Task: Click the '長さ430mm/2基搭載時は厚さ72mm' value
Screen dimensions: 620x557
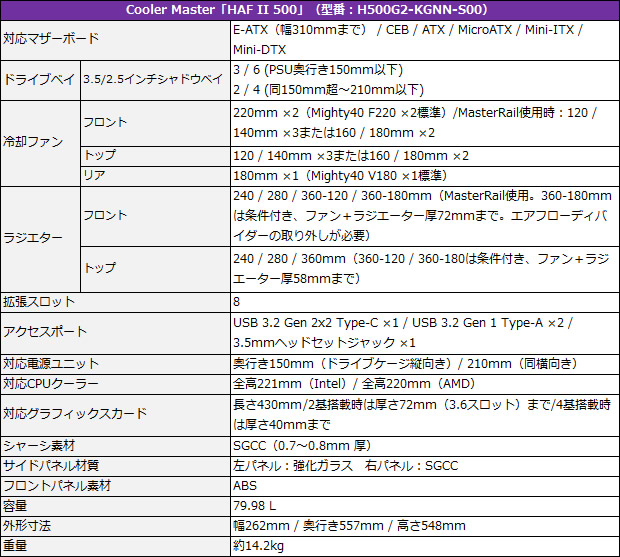Action: (x=425, y=415)
